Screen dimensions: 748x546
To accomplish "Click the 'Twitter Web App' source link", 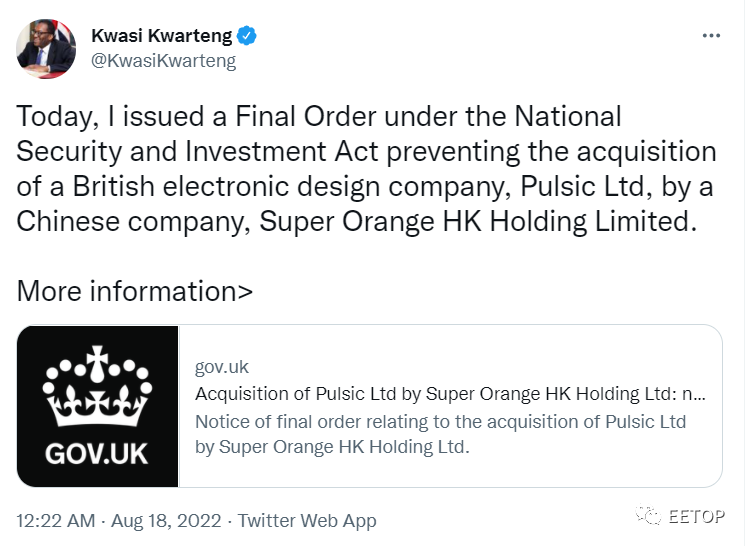I will click(x=307, y=520).
